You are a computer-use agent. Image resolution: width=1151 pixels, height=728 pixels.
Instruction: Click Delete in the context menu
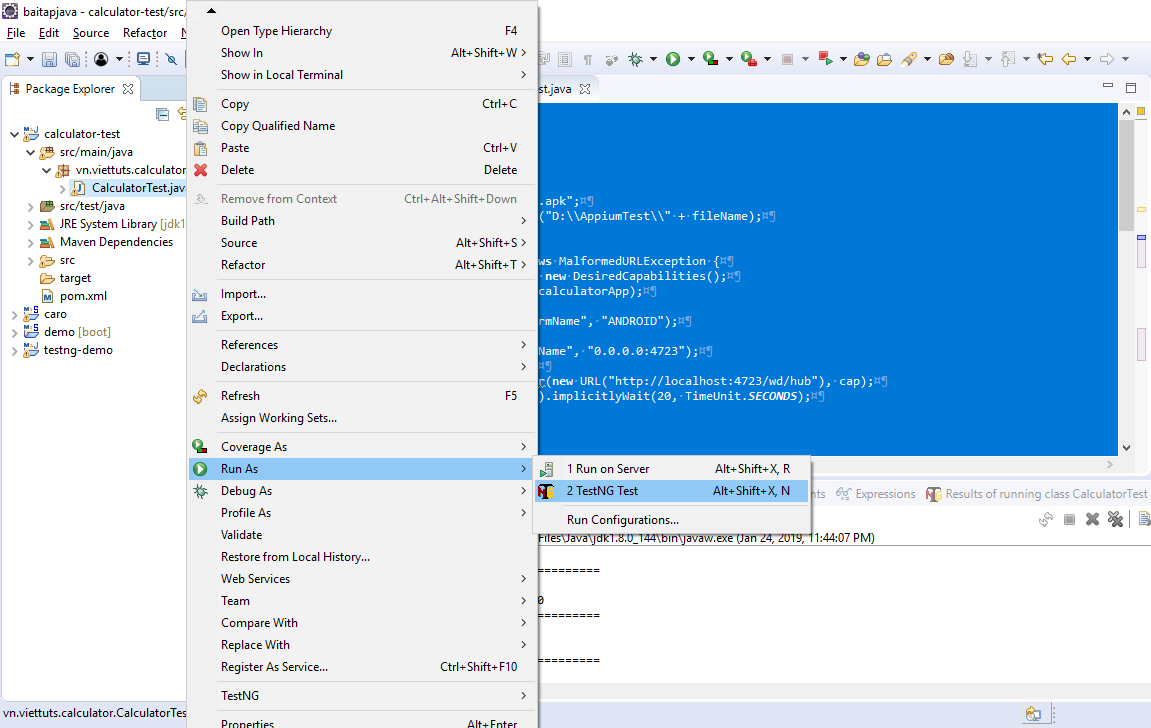pyautogui.click(x=361, y=170)
